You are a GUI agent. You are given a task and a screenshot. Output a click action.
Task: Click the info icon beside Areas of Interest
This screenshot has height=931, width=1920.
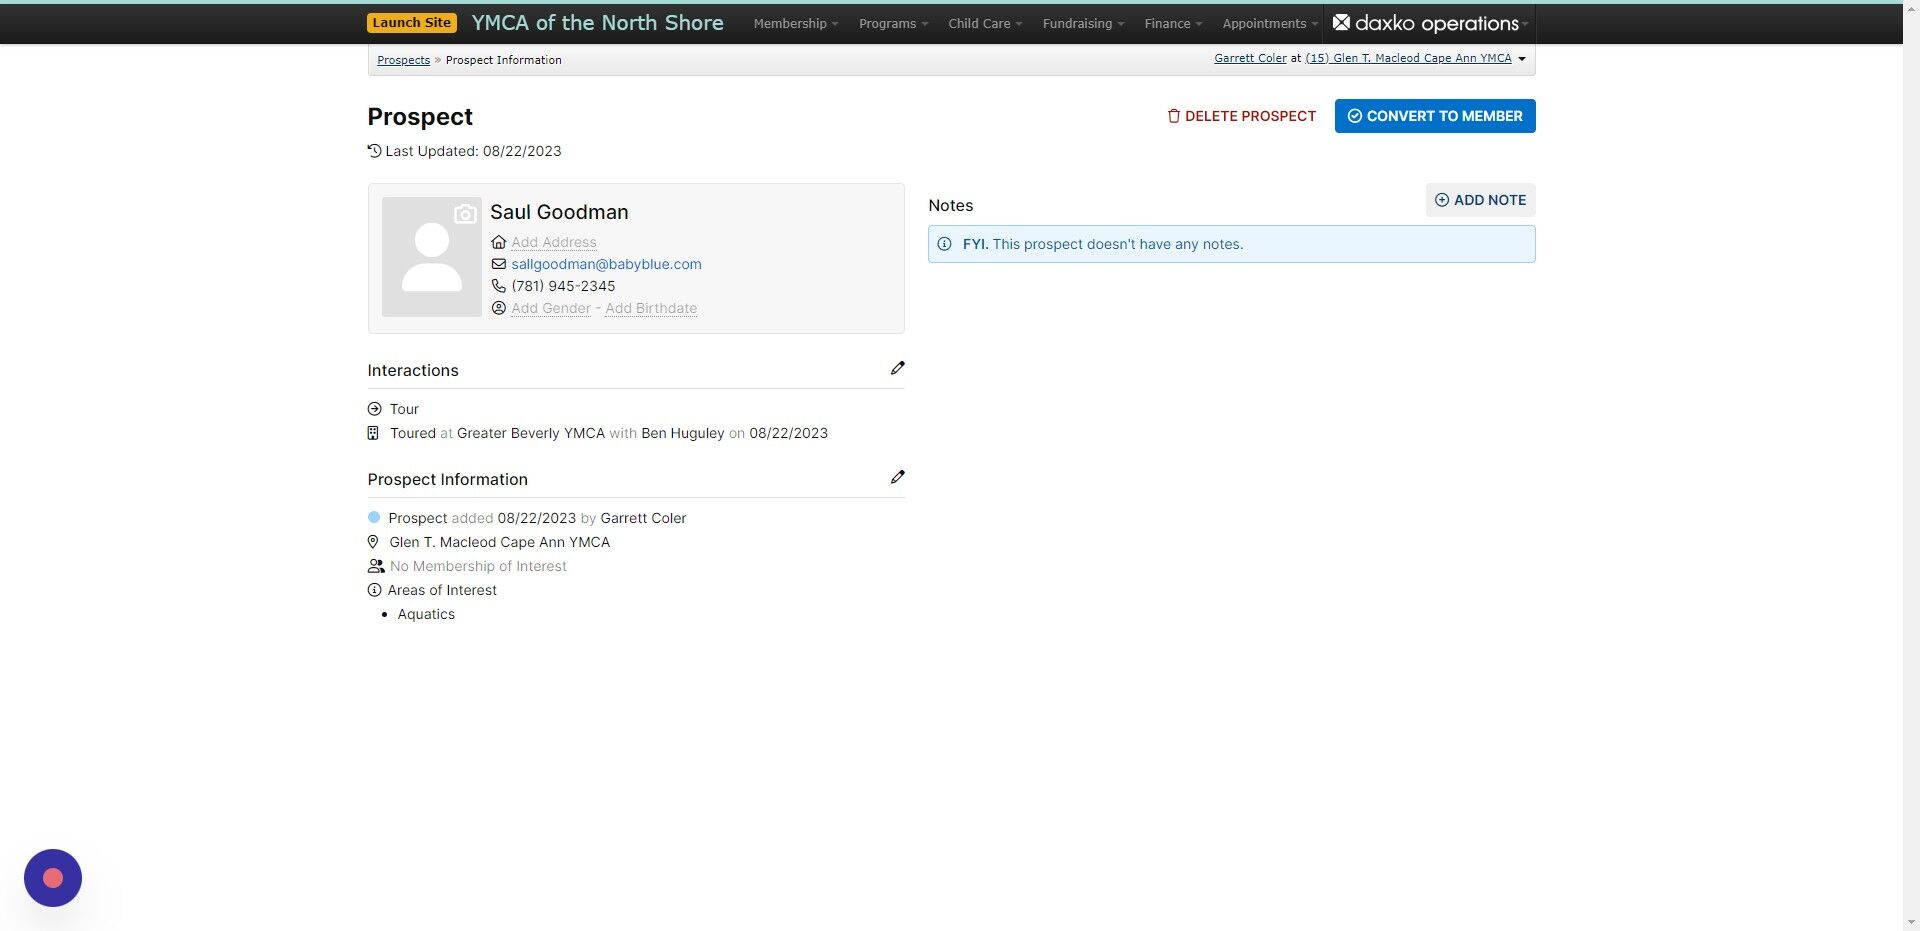pos(374,590)
